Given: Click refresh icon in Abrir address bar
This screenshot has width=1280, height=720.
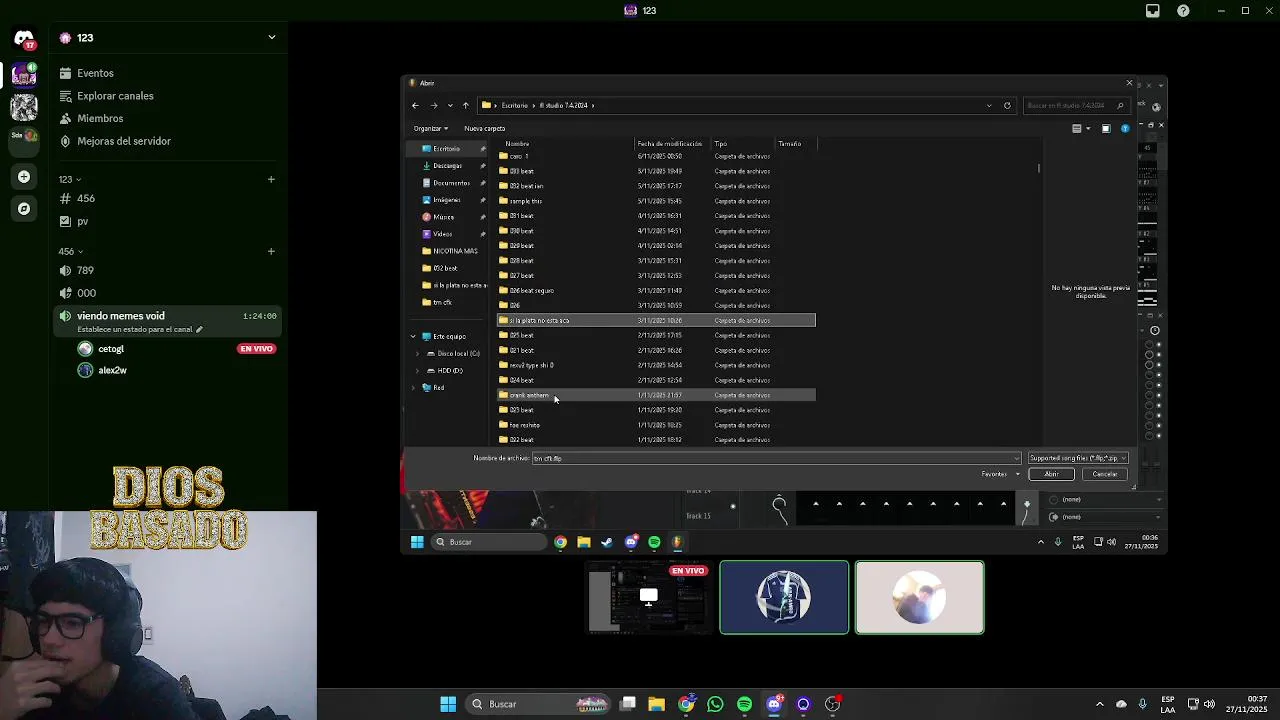Looking at the screenshot, I should [x=1007, y=105].
